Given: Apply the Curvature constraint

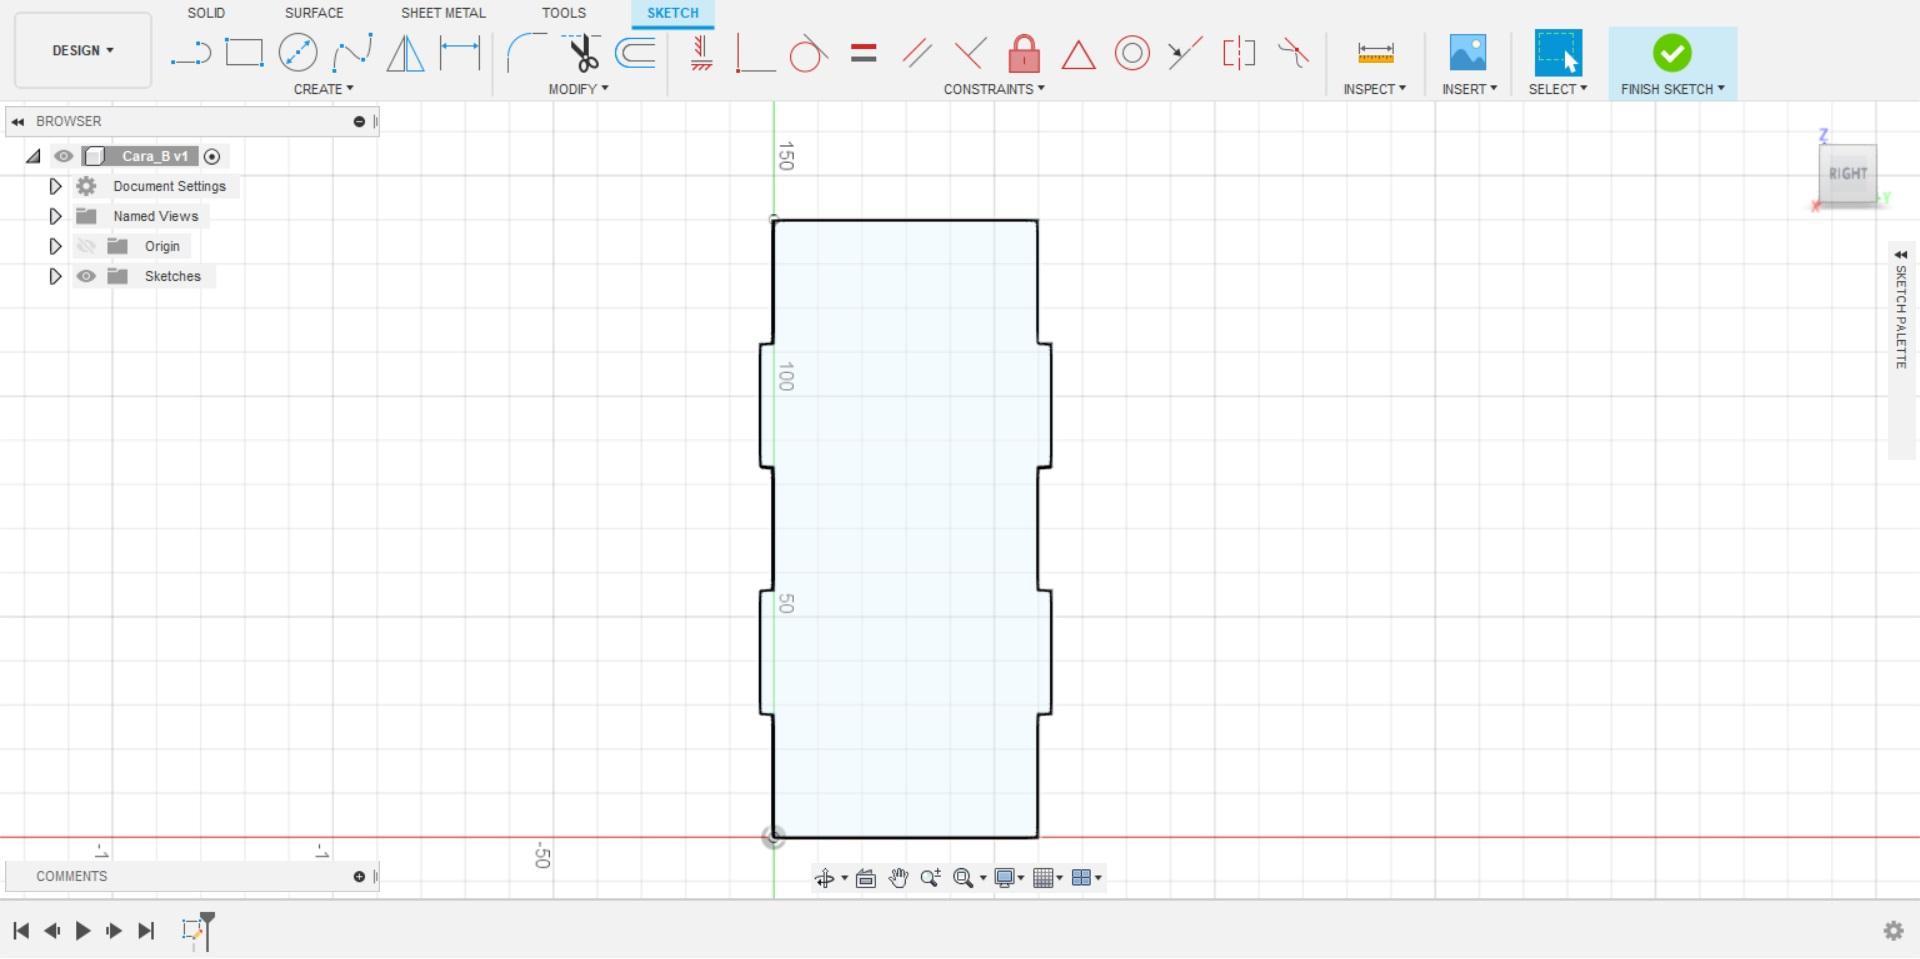Looking at the screenshot, I should click(x=1293, y=53).
